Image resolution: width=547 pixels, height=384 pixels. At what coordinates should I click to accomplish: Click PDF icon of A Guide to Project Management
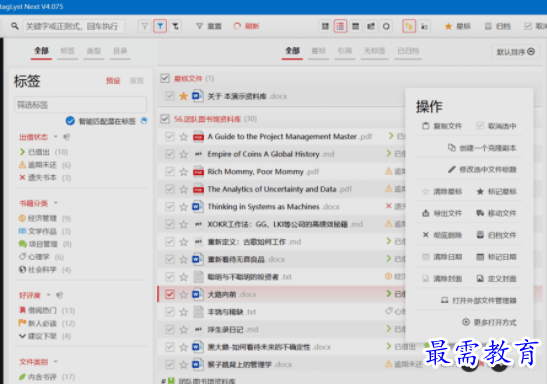[198, 137]
